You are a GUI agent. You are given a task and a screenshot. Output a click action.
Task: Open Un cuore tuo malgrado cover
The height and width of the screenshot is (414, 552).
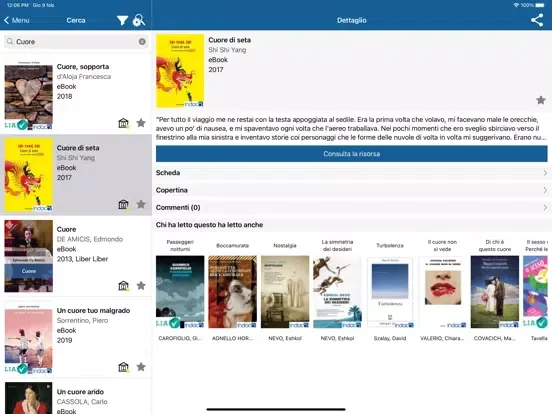click(29, 338)
